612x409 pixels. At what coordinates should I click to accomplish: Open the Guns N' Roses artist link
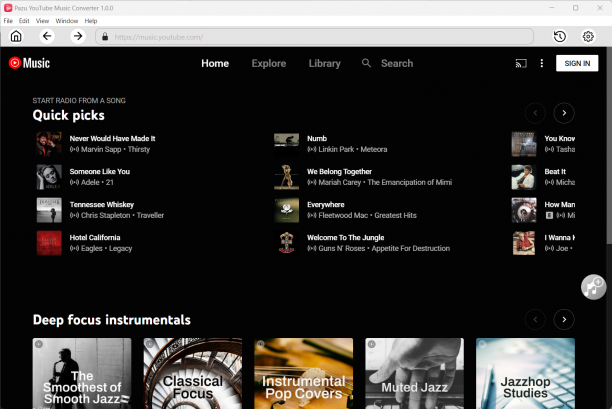click(342, 249)
